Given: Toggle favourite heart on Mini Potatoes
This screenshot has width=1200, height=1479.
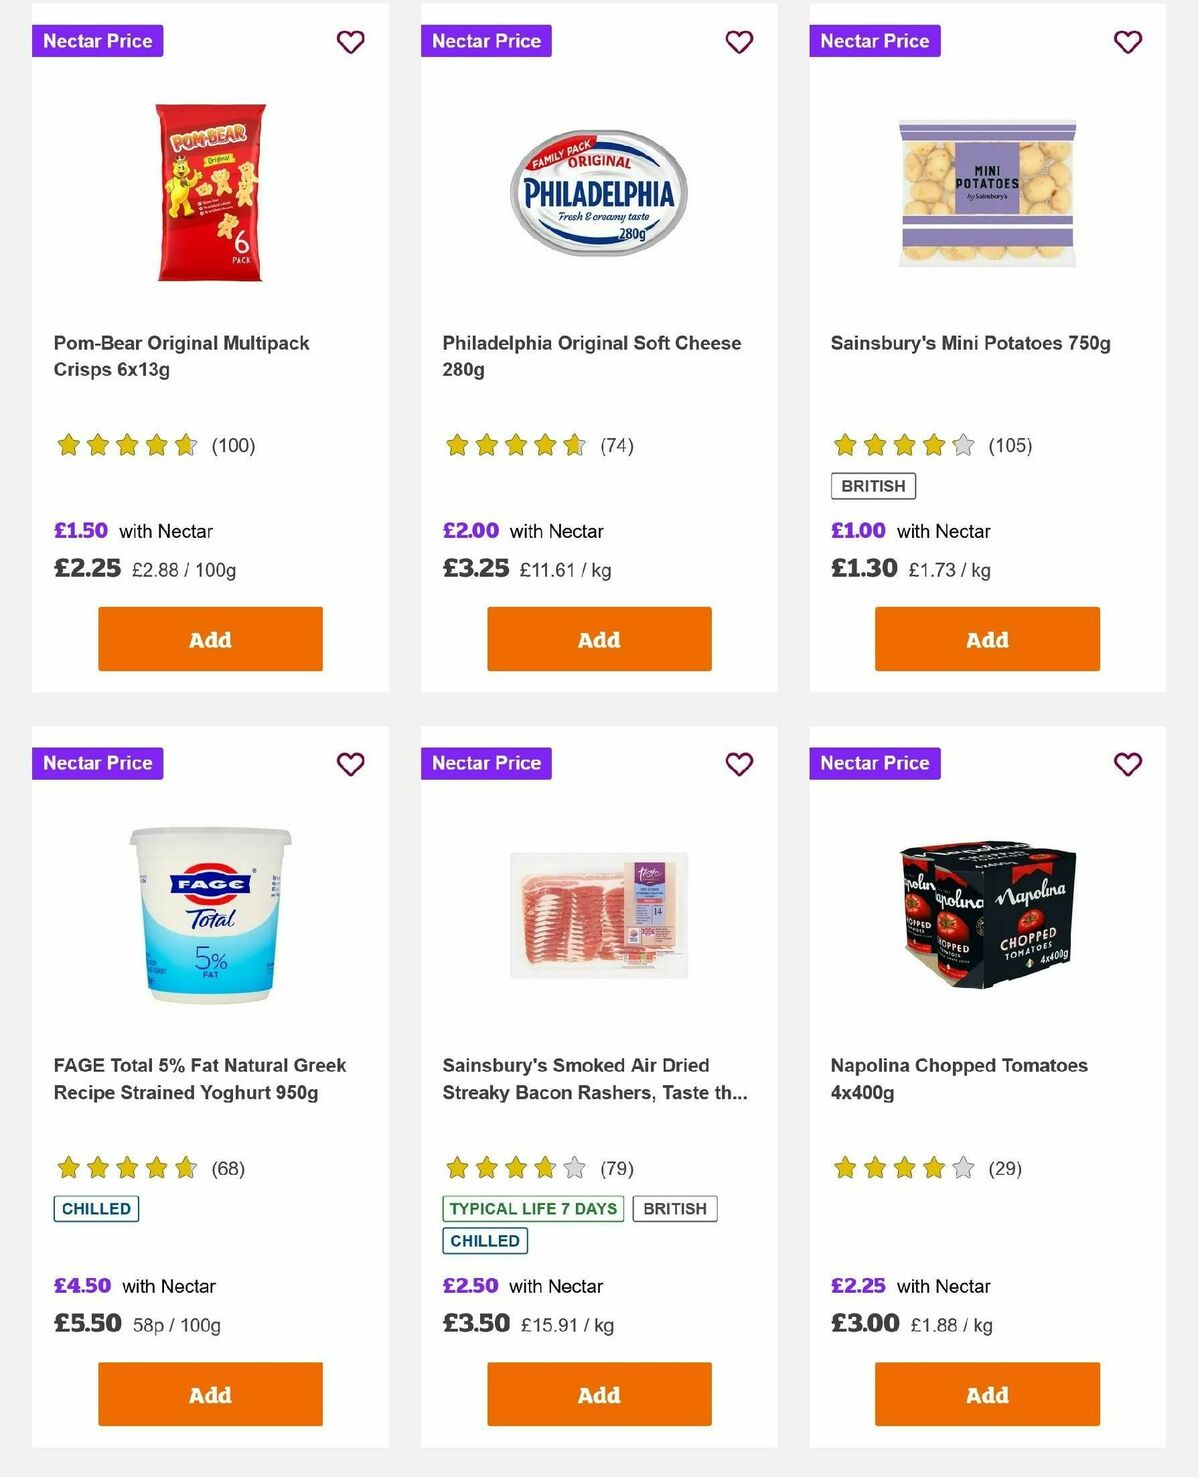Looking at the screenshot, I should [1127, 42].
